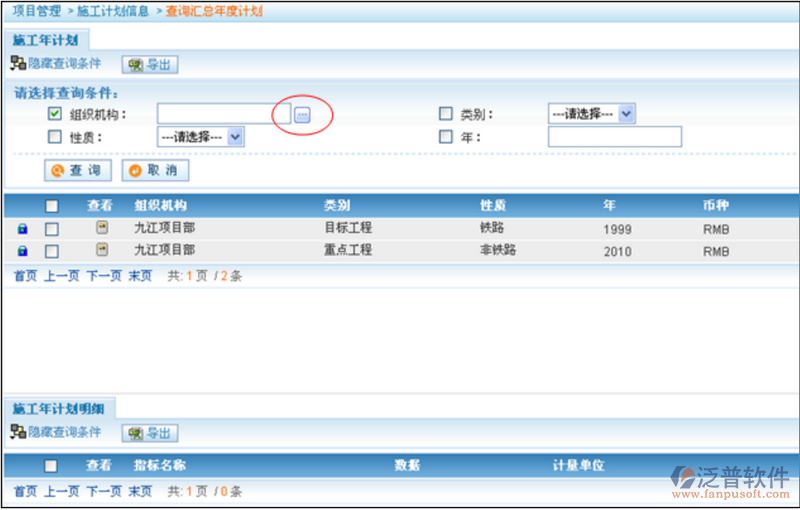Click the 目标工程 cell

[348, 227]
